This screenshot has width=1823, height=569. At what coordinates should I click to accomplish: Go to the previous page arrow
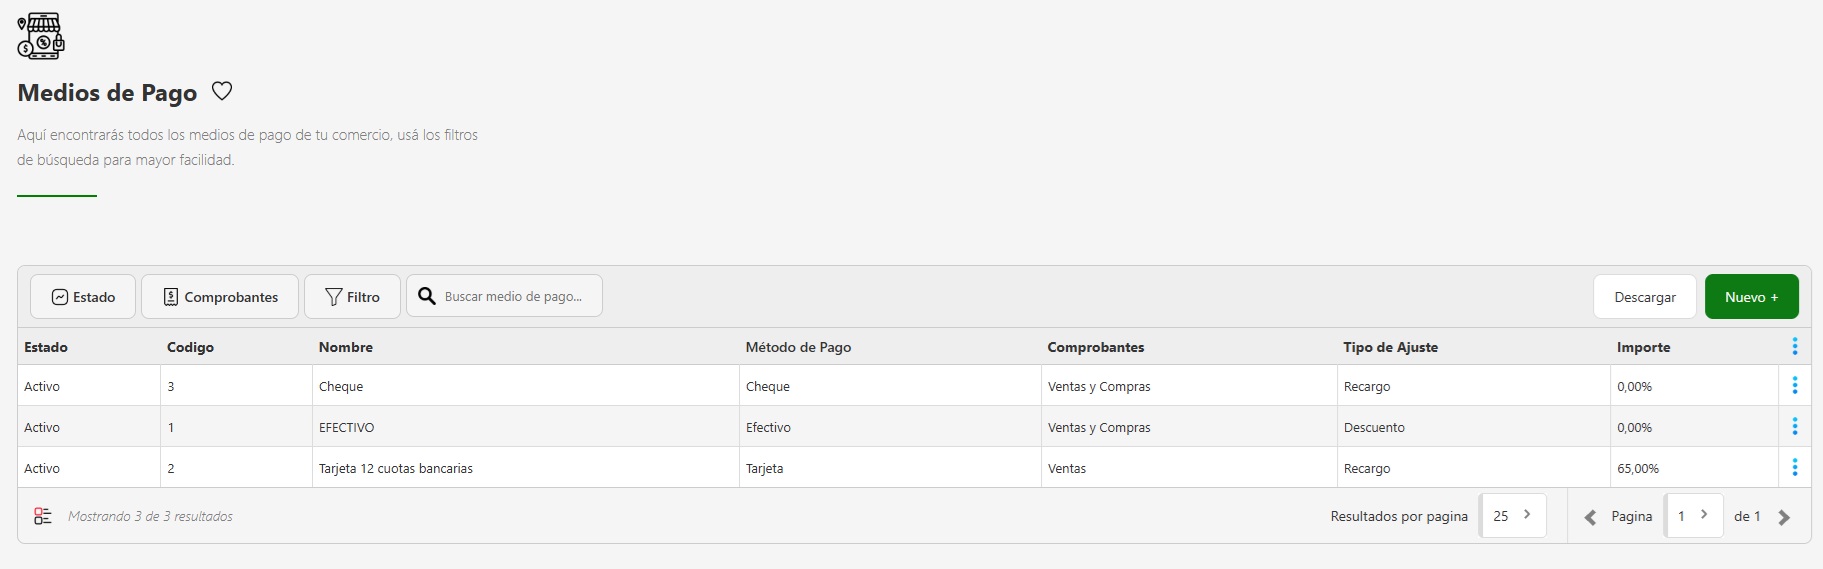pyautogui.click(x=1590, y=517)
